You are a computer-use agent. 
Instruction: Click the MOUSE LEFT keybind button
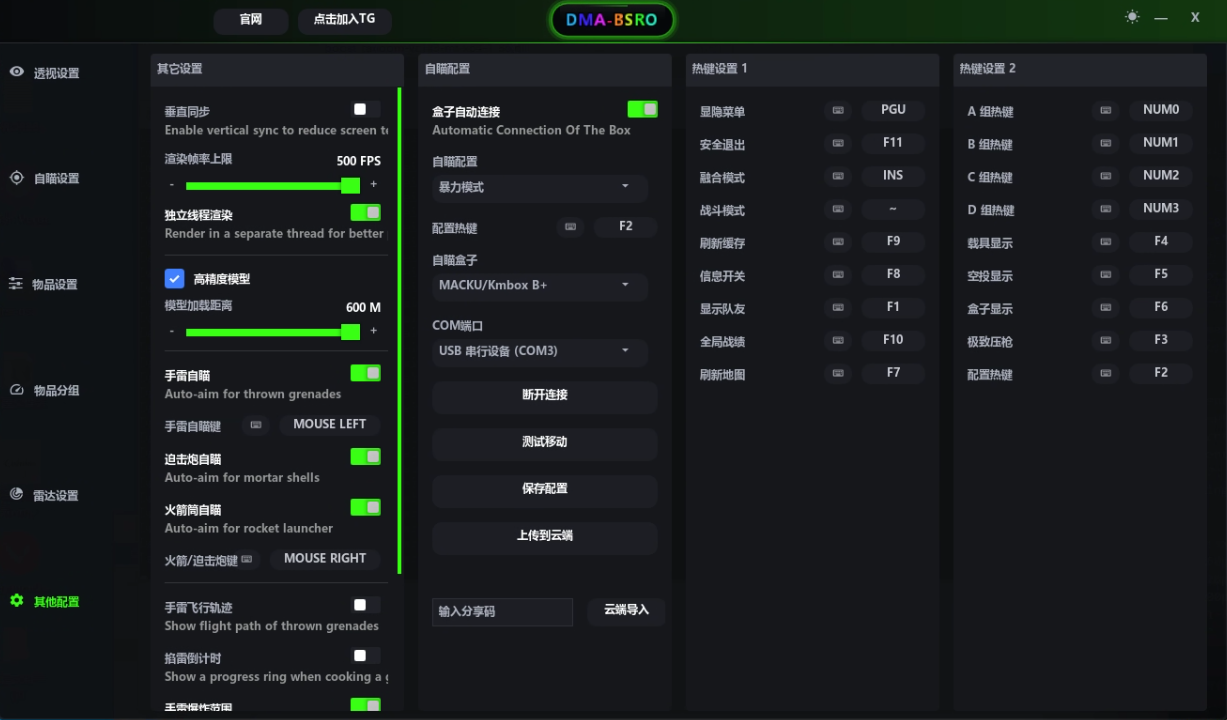point(329,425)
